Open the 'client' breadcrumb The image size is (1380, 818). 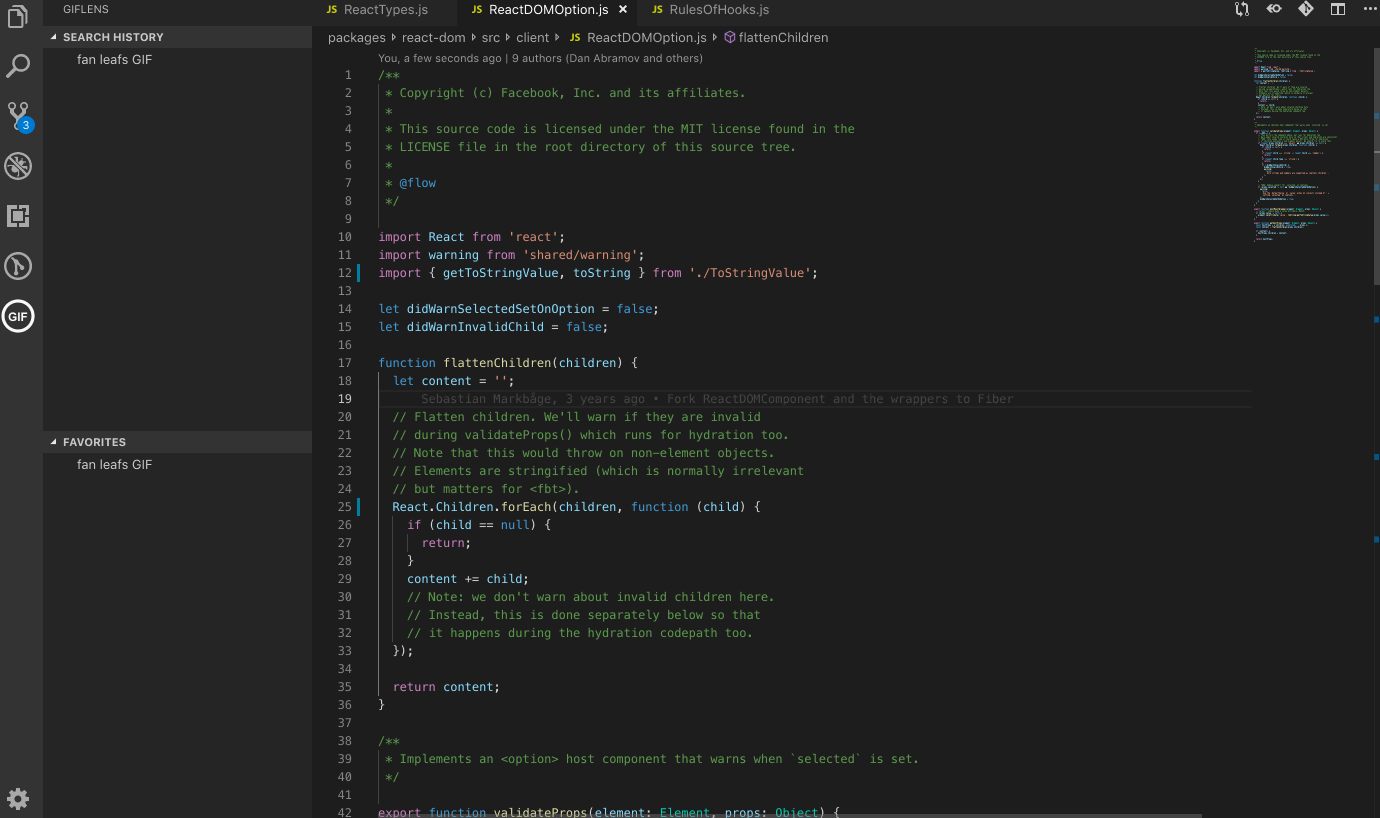click(x=533, y=38)
